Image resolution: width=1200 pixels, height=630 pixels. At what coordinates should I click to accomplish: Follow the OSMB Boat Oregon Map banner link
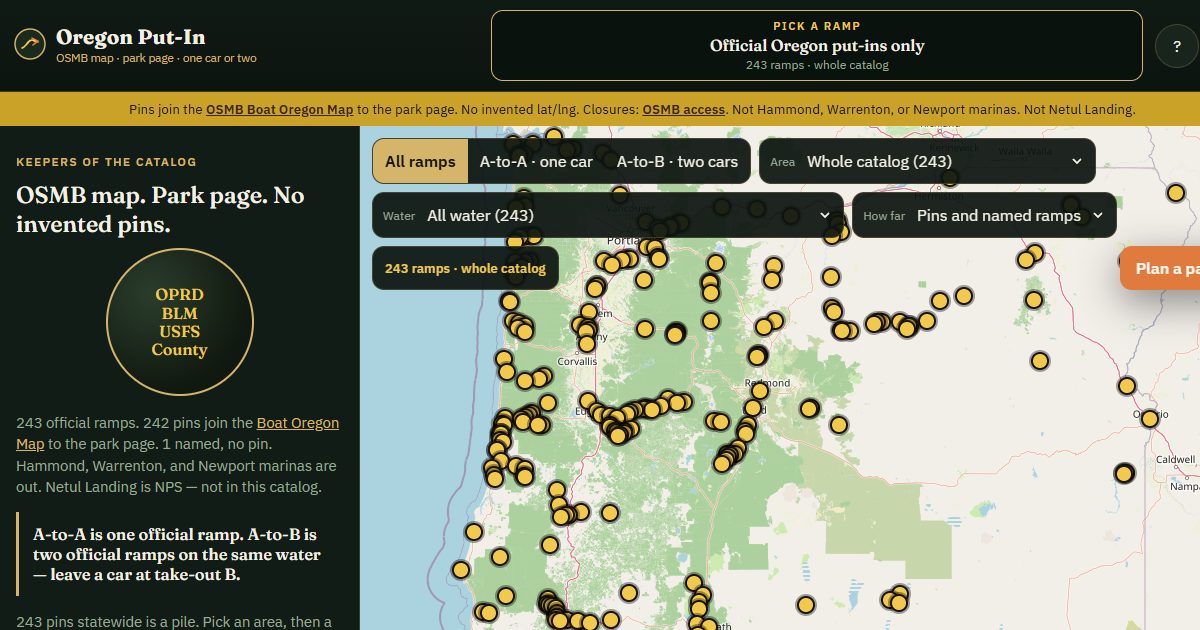279,109
